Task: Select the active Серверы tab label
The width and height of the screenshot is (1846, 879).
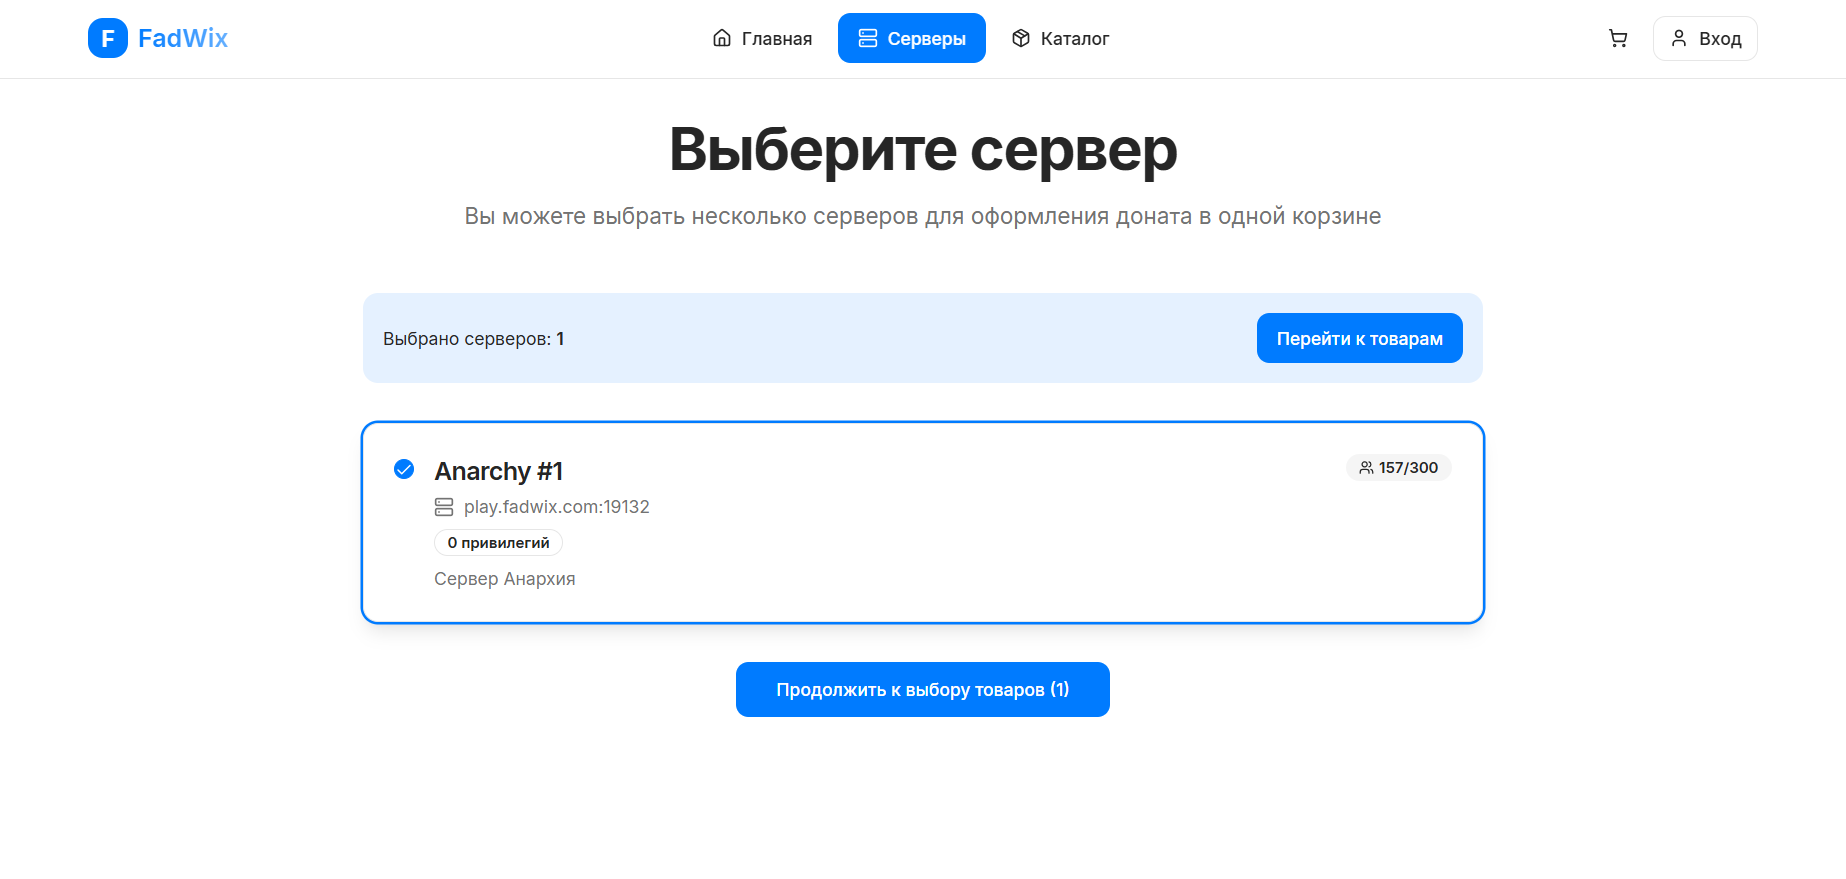Action: [926, 39]
